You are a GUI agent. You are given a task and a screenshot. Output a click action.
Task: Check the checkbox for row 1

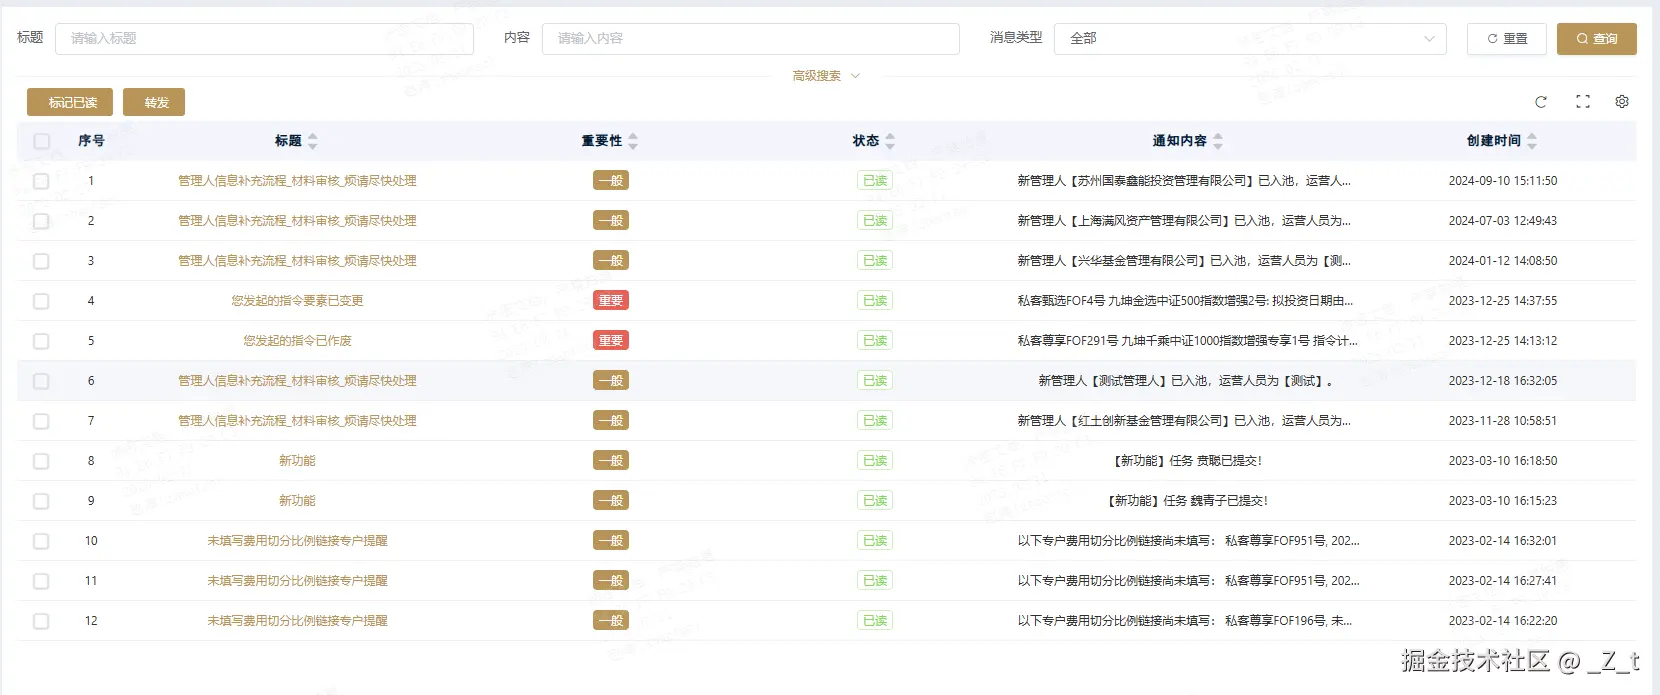41,181
